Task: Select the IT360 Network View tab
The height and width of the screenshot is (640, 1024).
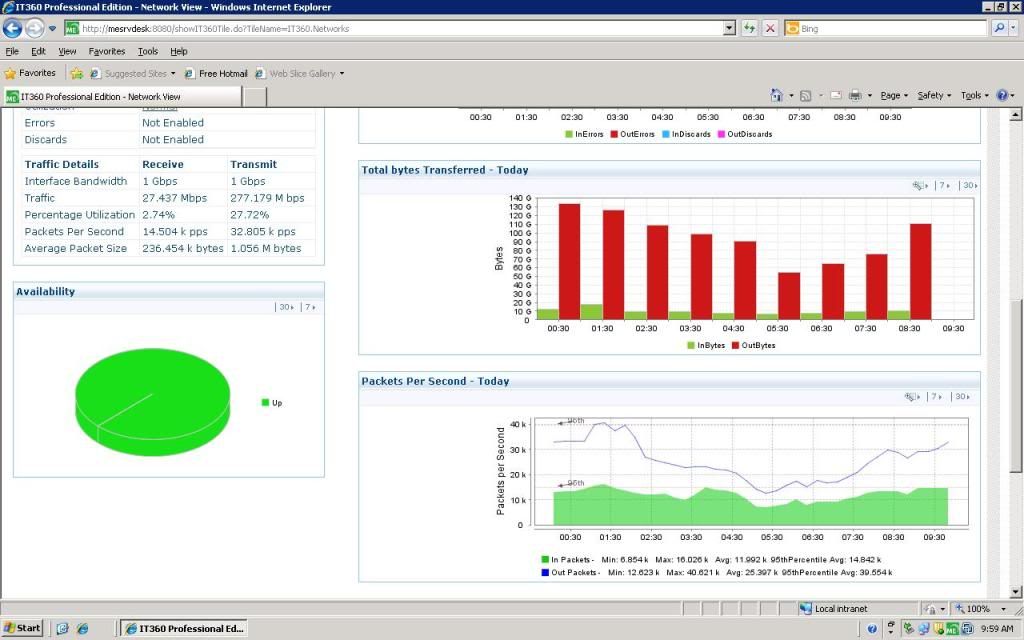Action: [x=122, y=97]
